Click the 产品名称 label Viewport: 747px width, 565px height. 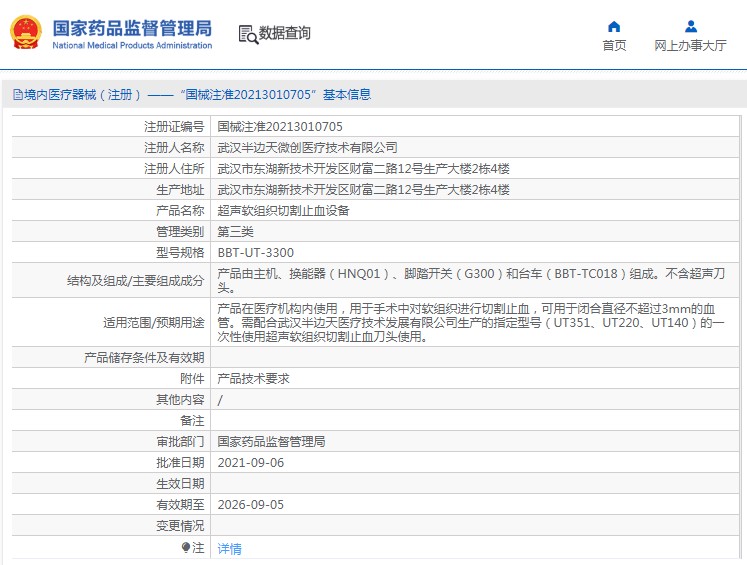(x=180, y=211)
